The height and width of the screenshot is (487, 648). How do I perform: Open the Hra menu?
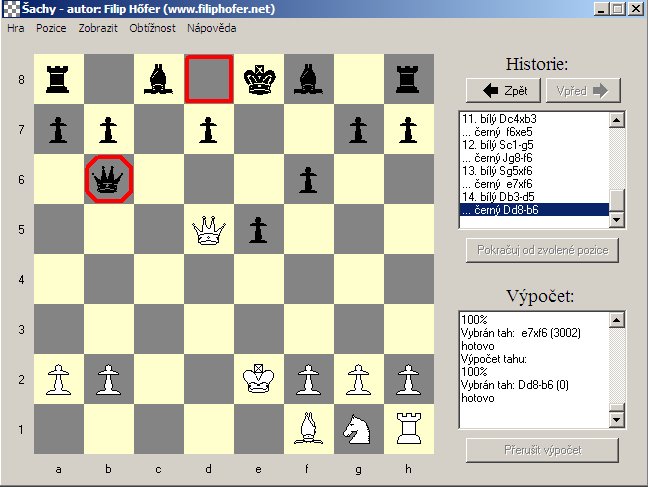click(16, 28)
